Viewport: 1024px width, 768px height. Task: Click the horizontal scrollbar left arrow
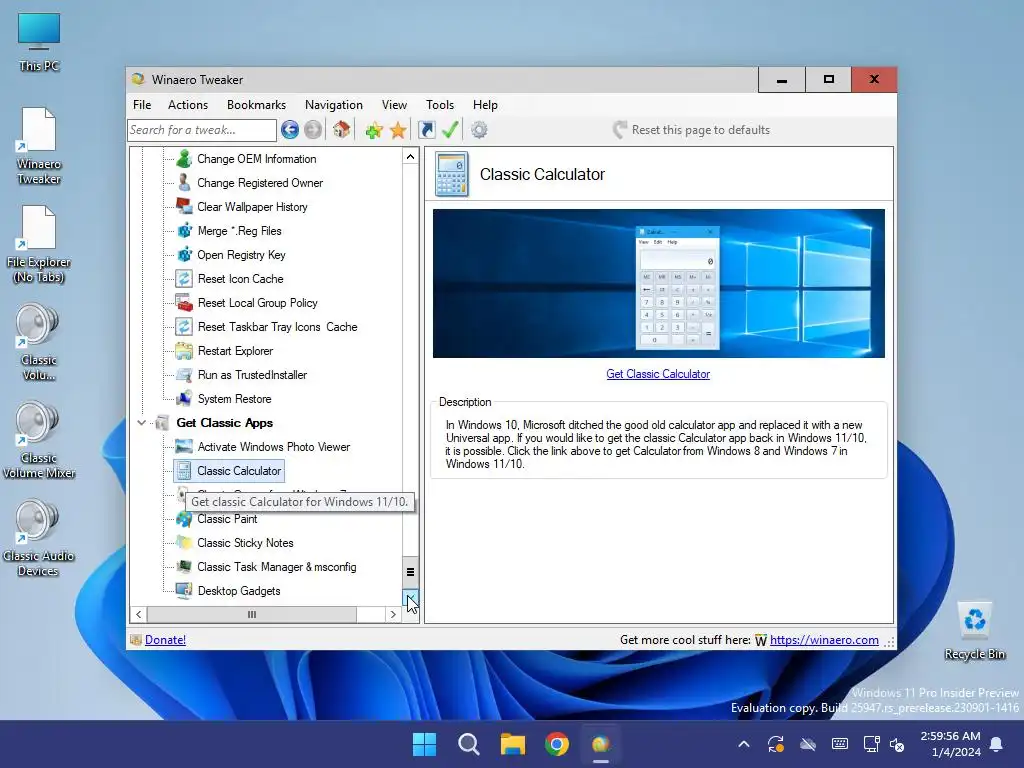tap(138, 615)
